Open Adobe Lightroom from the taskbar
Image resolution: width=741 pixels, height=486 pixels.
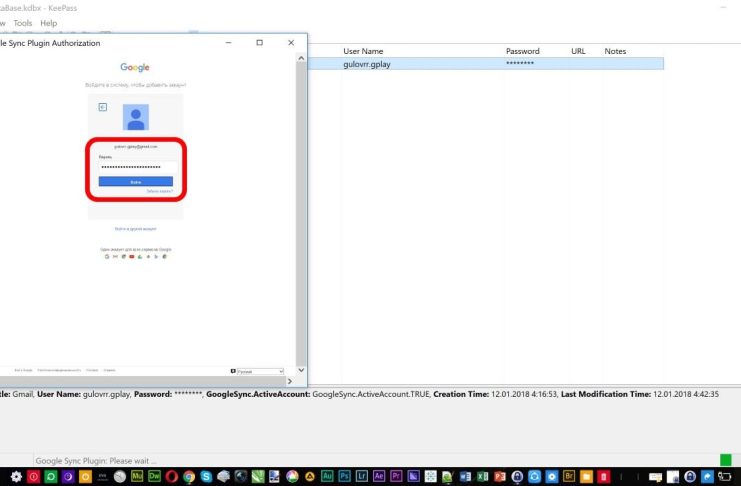pos(362,477)
